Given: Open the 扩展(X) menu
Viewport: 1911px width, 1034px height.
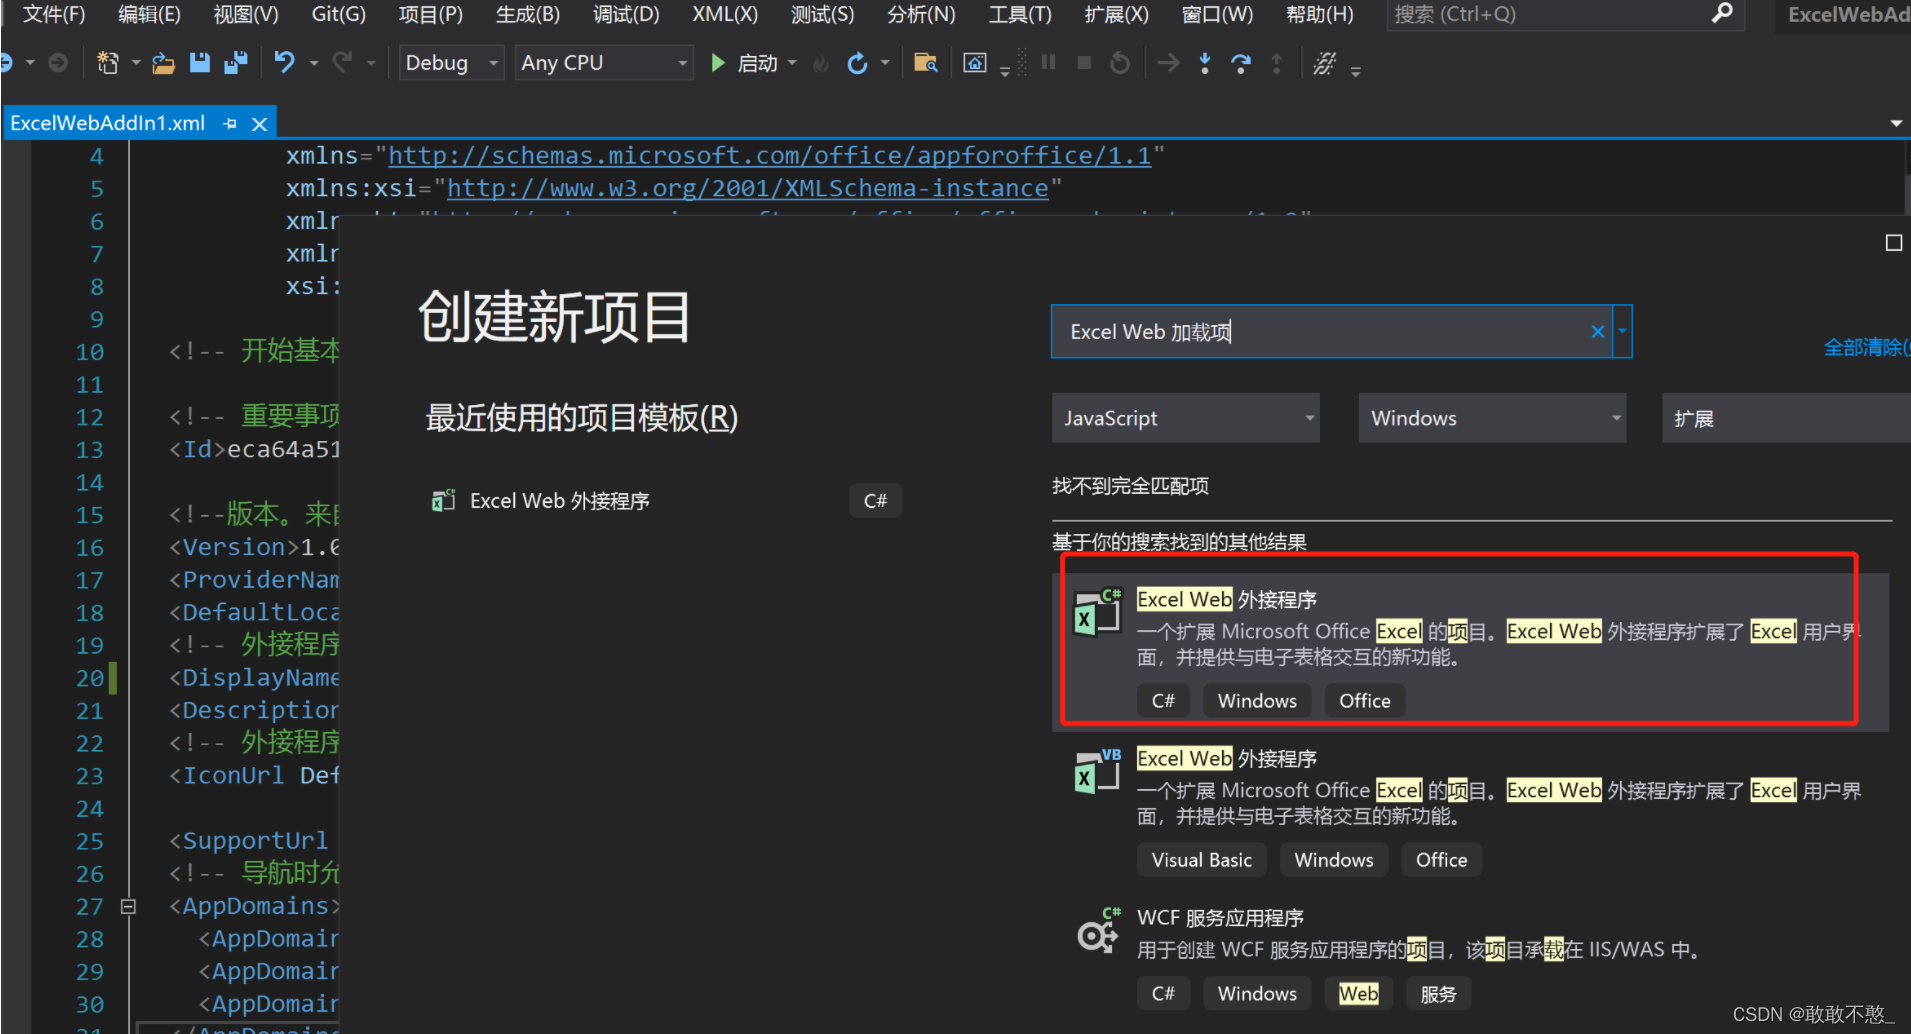Looking at the screenshot, I should (x=1117, y=14).
